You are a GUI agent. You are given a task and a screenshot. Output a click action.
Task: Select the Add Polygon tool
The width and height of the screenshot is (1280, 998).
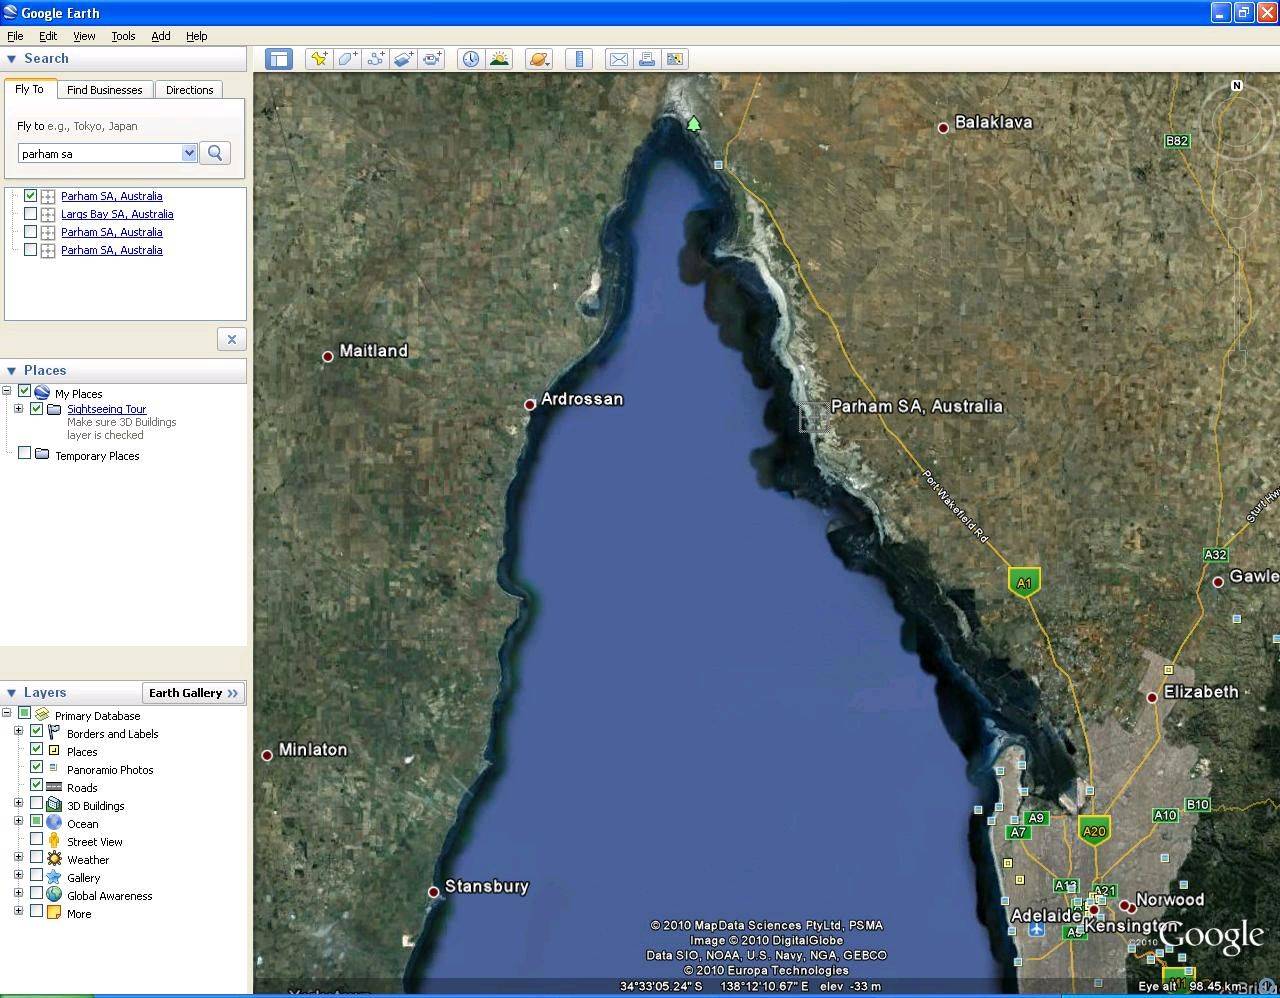tap(347, 59)
